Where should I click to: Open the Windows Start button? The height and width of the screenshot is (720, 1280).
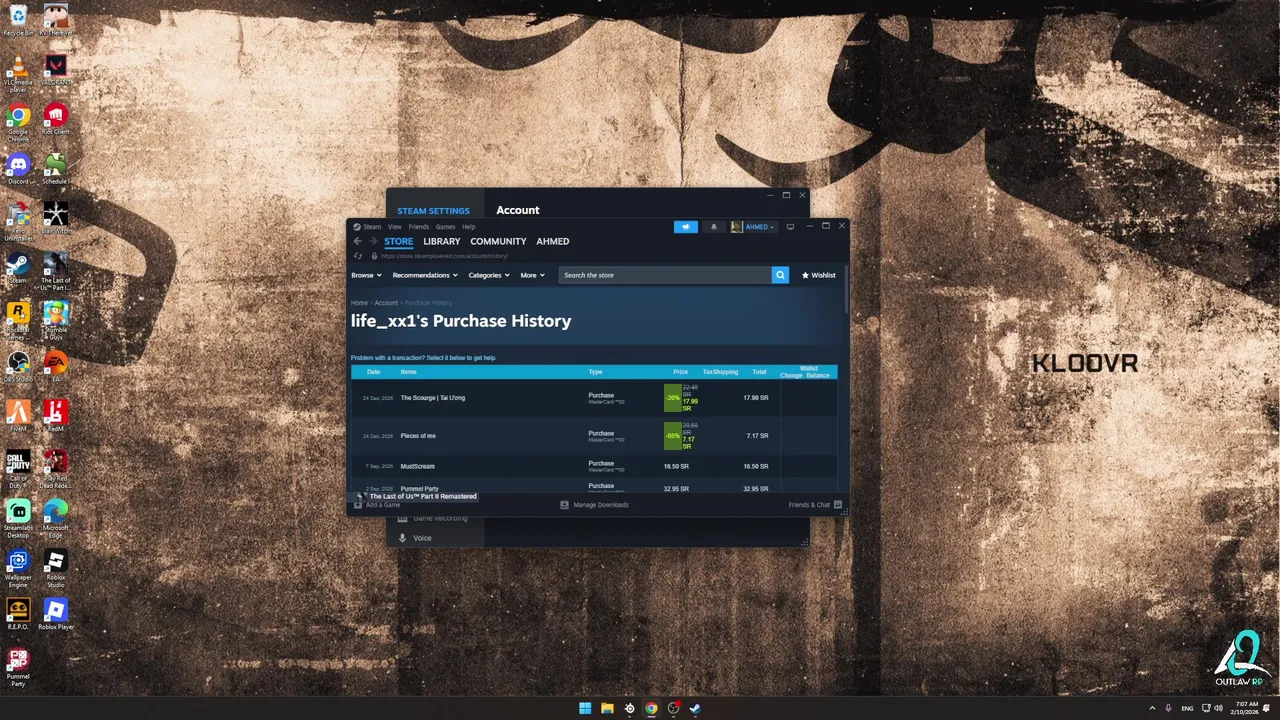coord(585,709)
